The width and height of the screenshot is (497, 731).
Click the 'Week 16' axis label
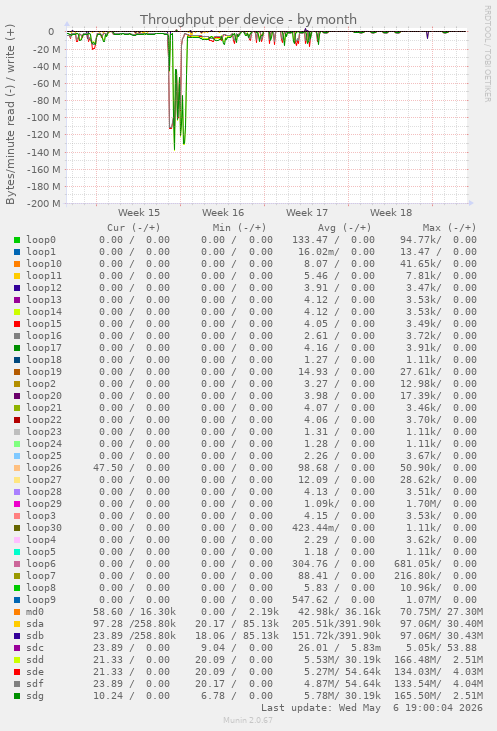223,213
